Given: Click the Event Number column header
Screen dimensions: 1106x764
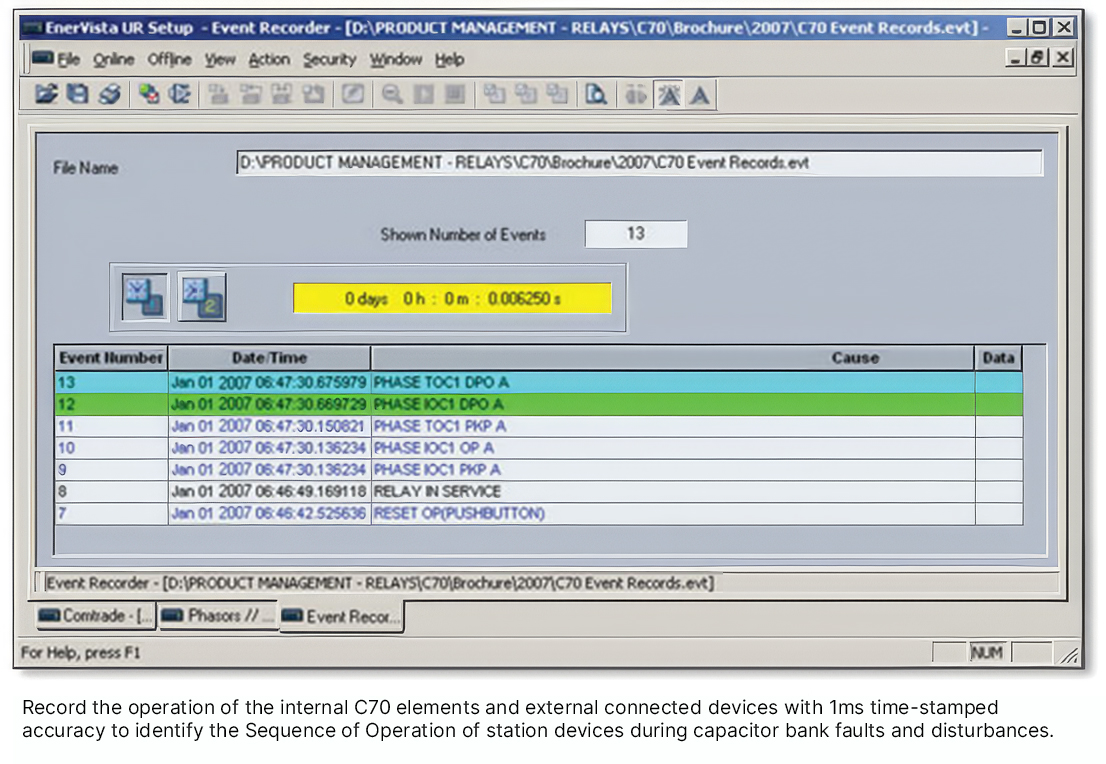Looking at the screenshot, I should tap(111, 358).
